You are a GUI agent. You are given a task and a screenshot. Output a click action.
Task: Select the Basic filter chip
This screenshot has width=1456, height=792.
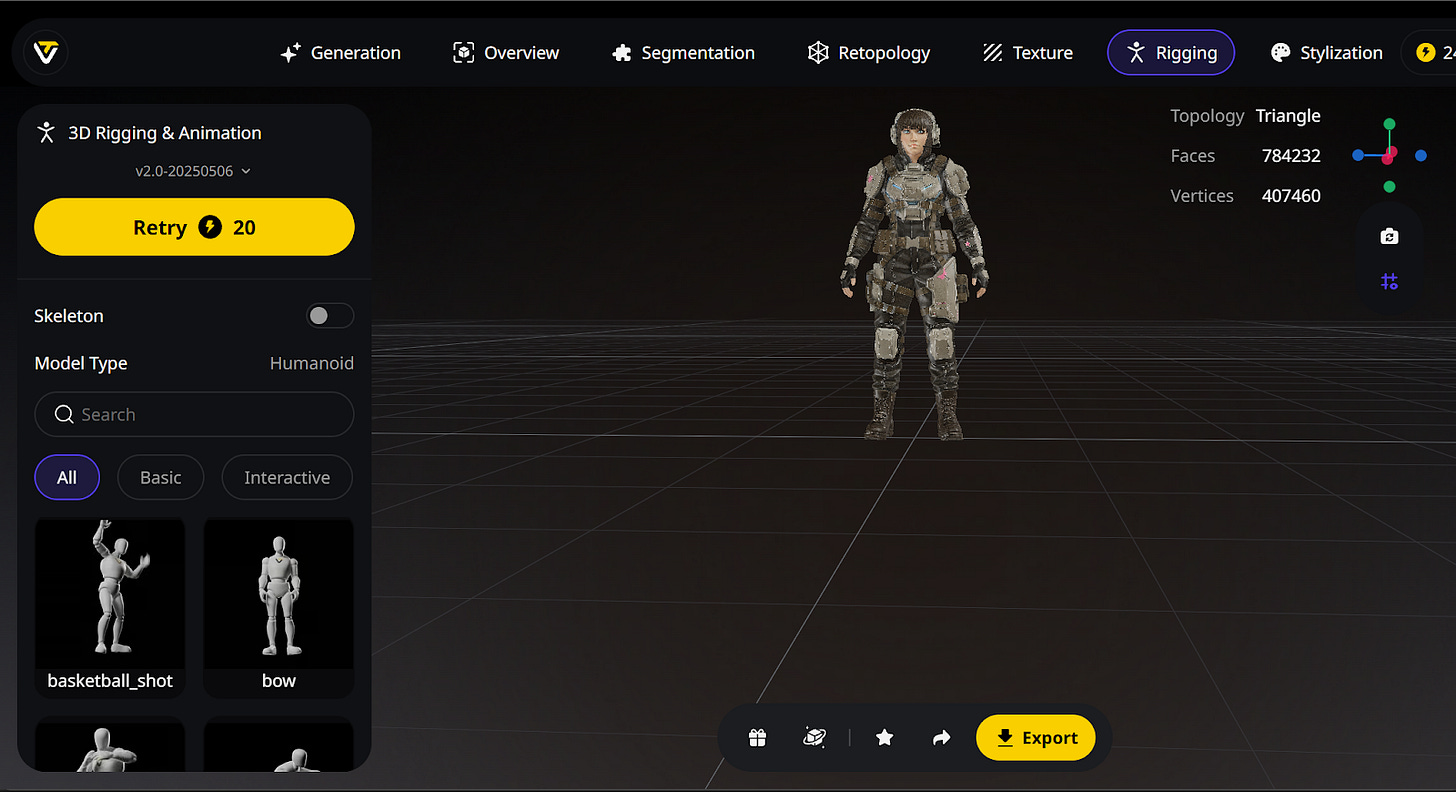(161, 478)
